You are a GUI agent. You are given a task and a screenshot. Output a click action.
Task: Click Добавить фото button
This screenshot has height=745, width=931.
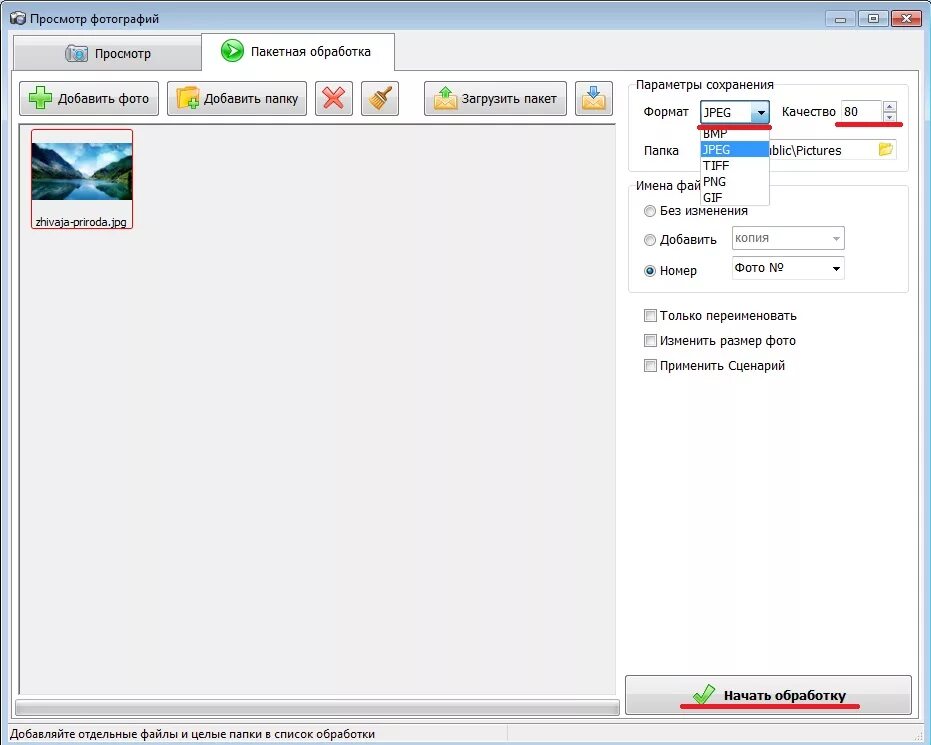point(89,99)
